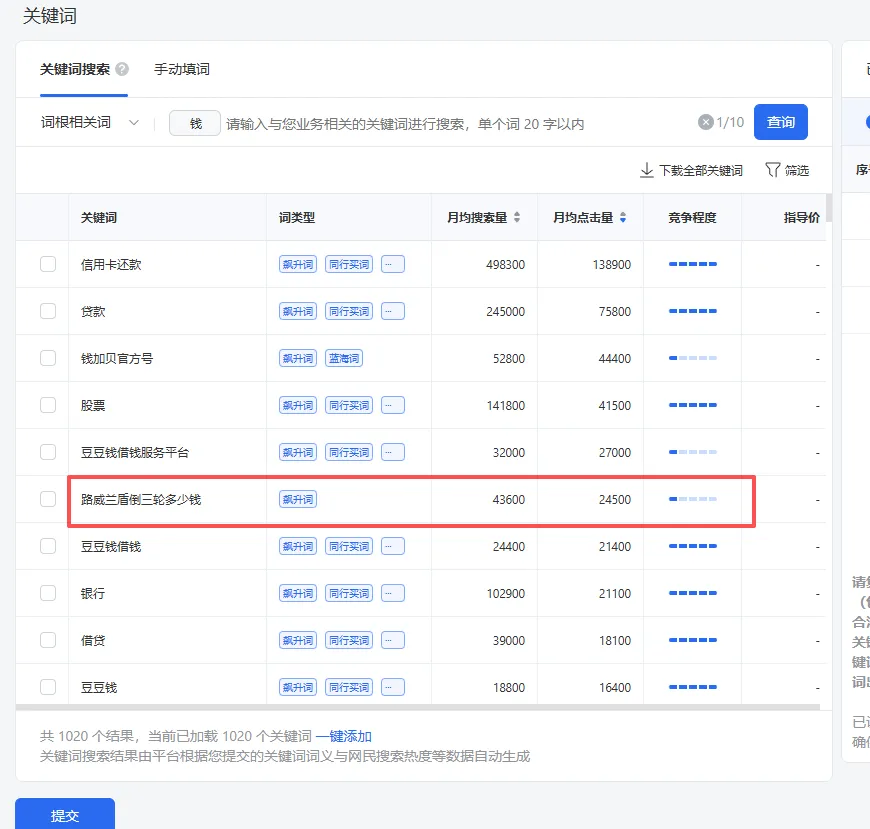Clear the keyword input with the X icon
This screenshot has width=870, height=829.
[705, 122]
